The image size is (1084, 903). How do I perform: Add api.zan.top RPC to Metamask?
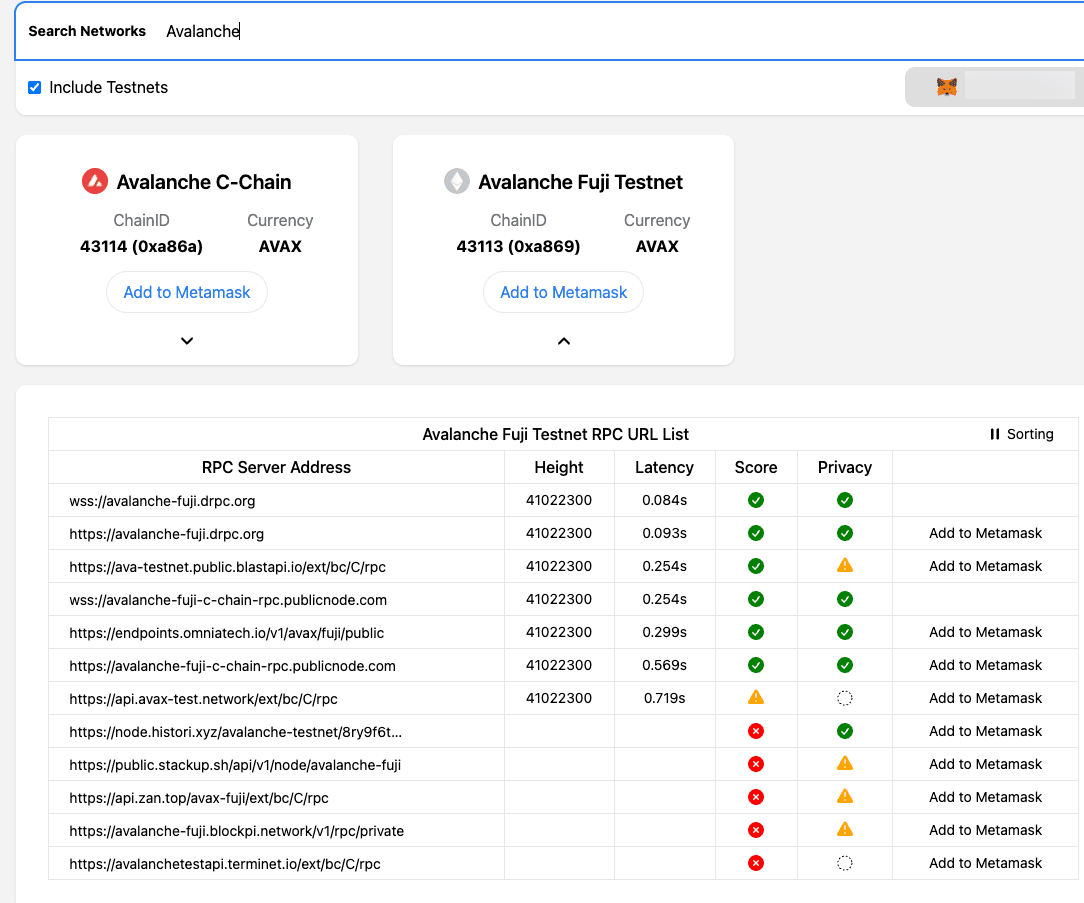point(985,797)
